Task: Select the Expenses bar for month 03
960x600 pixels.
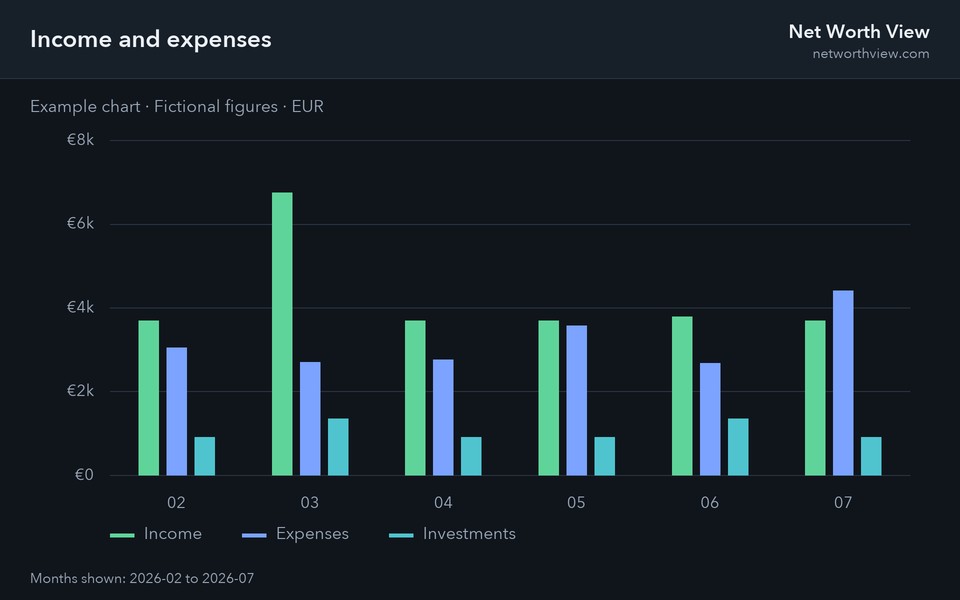Action: tap(310, 419)
